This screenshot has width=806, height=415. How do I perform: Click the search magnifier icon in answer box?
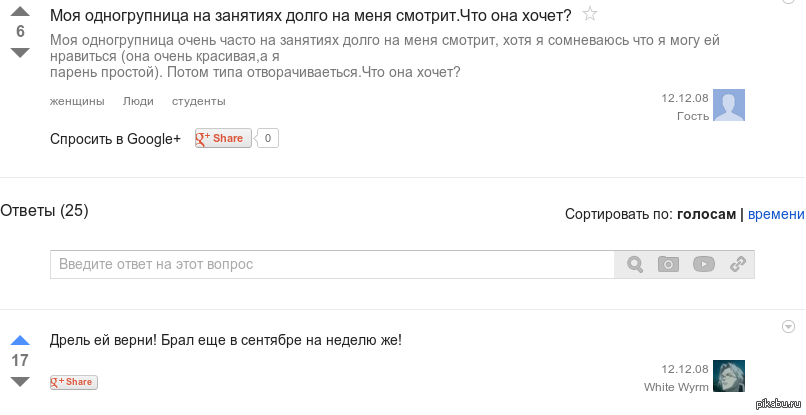click(634, 264)
